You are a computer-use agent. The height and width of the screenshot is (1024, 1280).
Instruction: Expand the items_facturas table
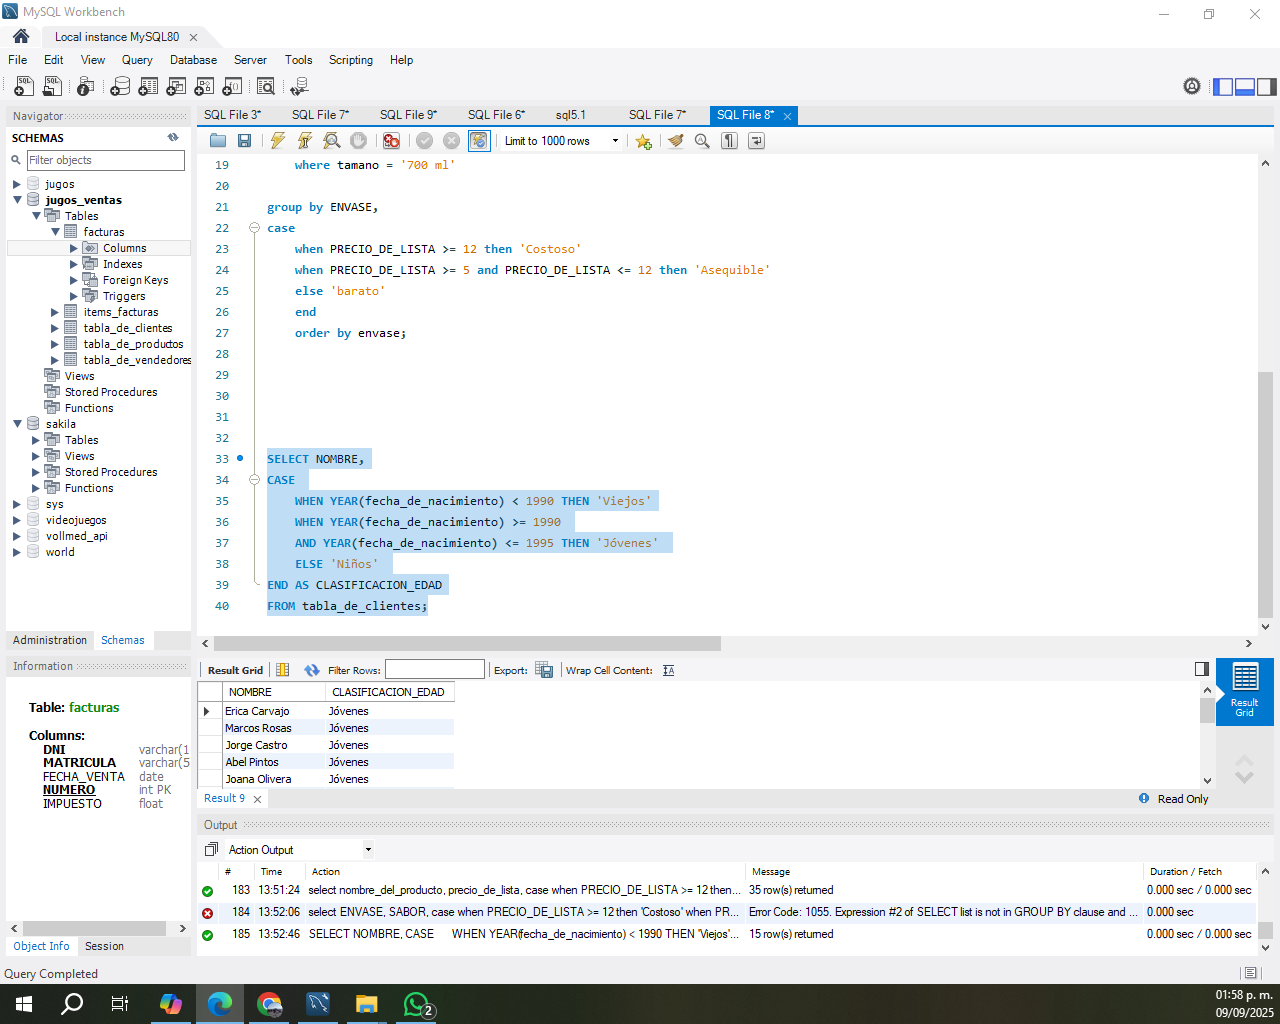tap(55, 312)
